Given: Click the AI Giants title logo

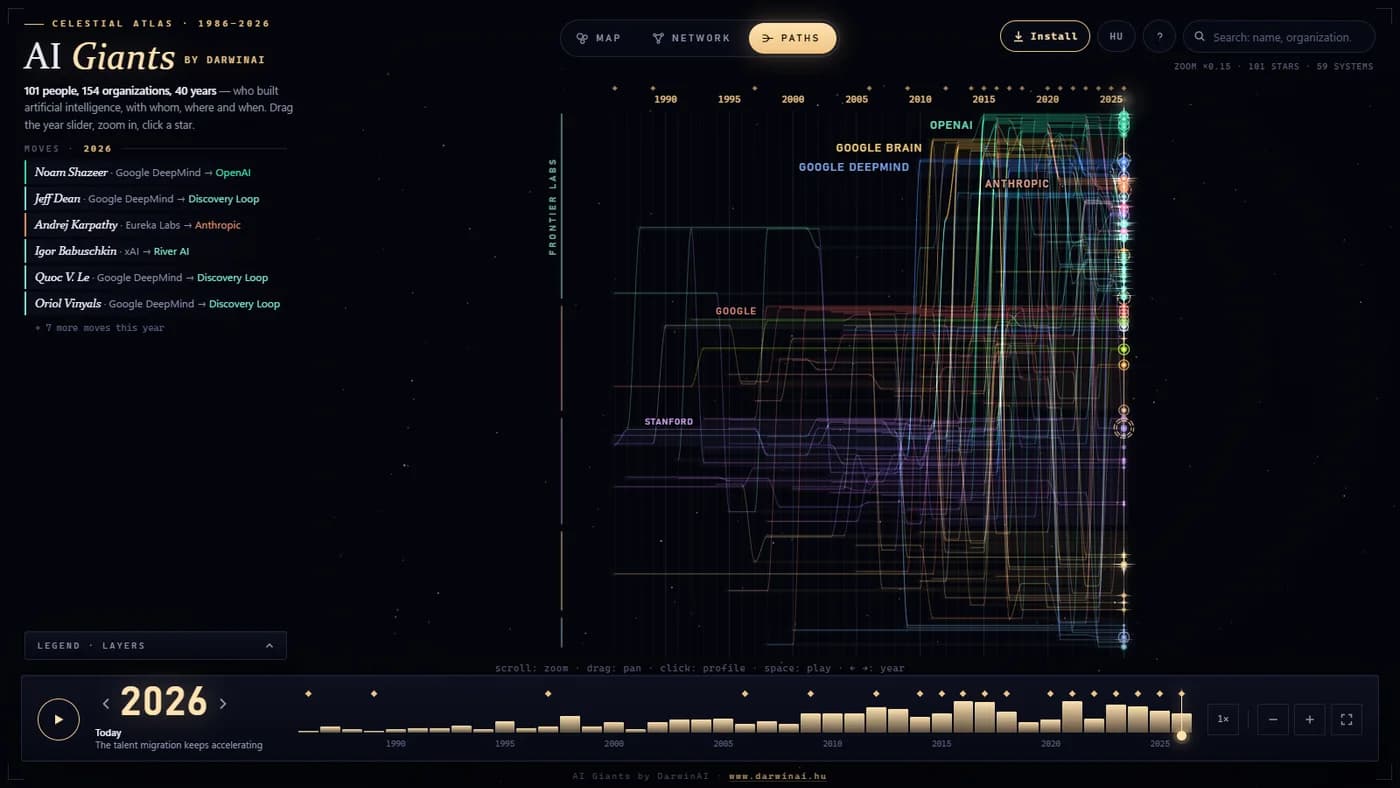Looking at the screenshot, I should click(x=99, y=57).
